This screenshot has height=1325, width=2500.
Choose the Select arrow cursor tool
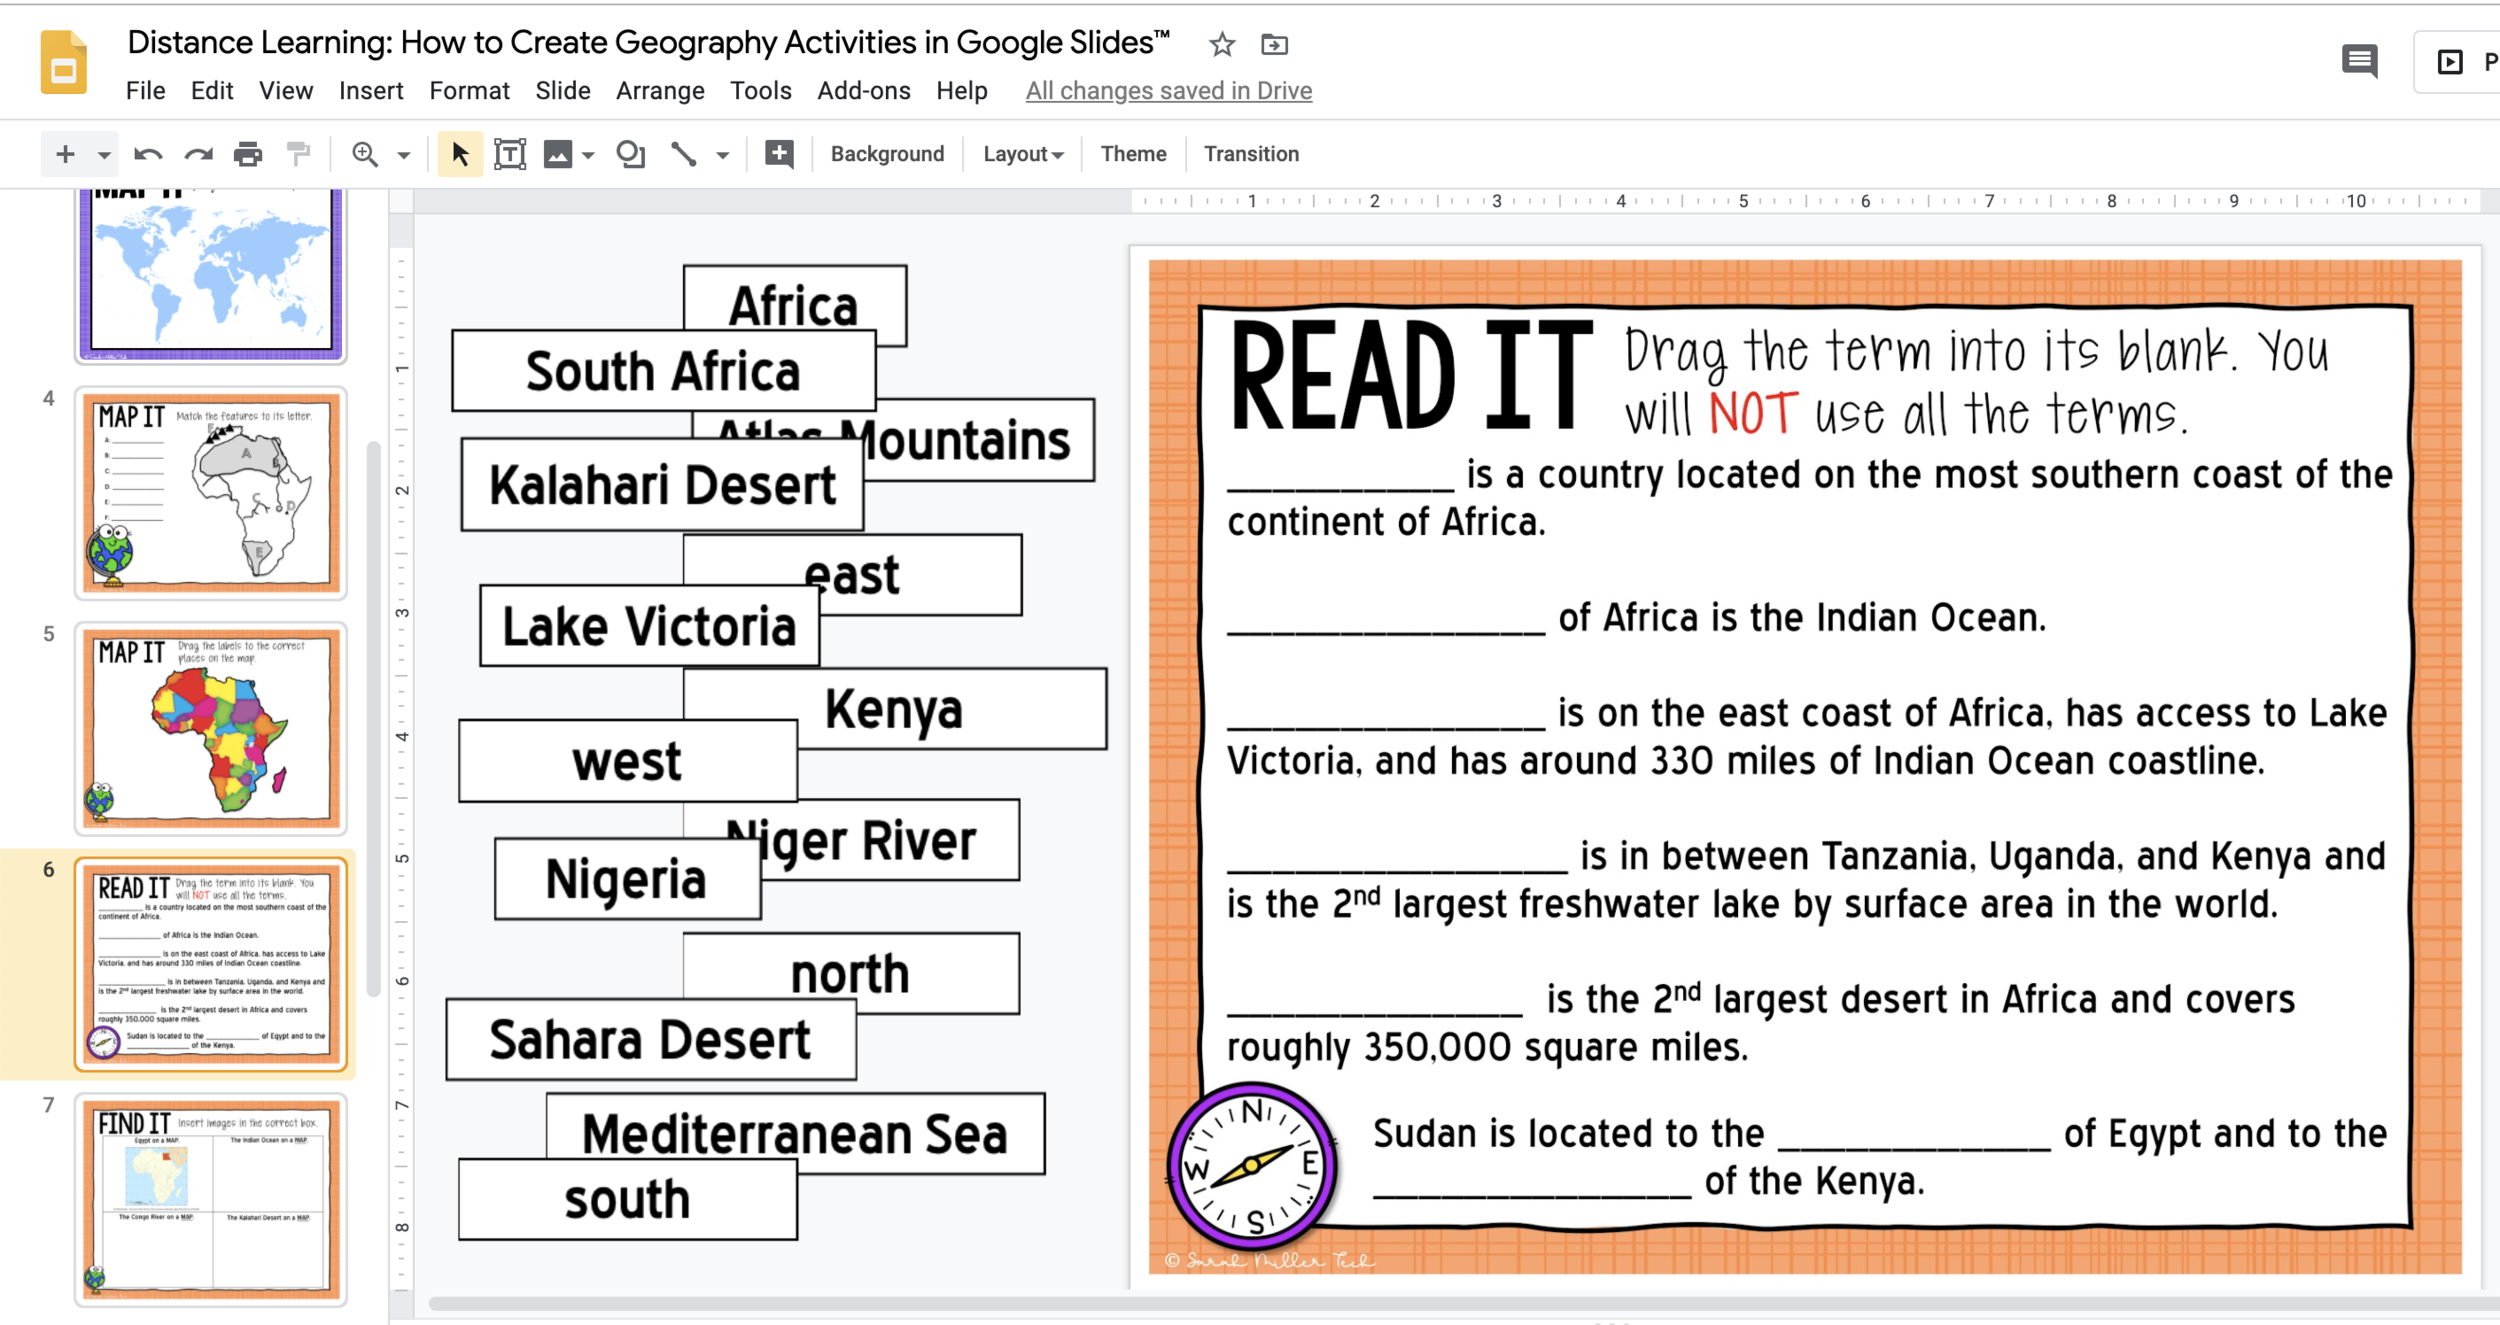460,154
